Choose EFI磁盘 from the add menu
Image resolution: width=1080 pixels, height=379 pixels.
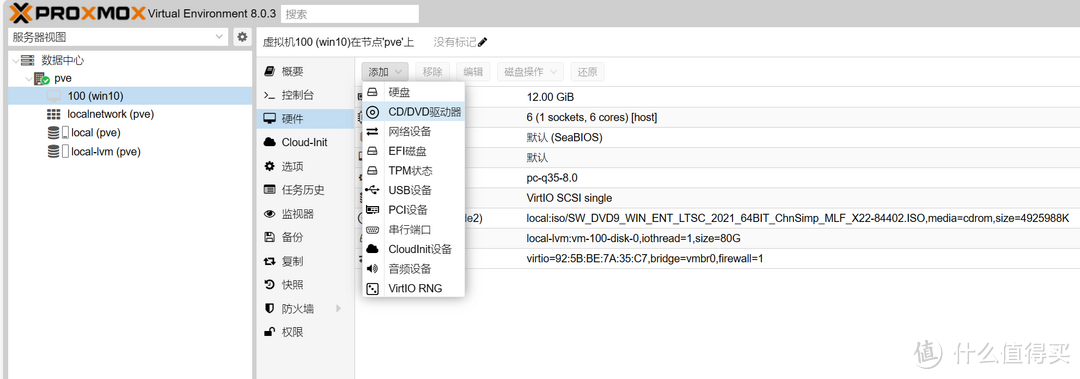pyautogui.click(x=413, y=151)
